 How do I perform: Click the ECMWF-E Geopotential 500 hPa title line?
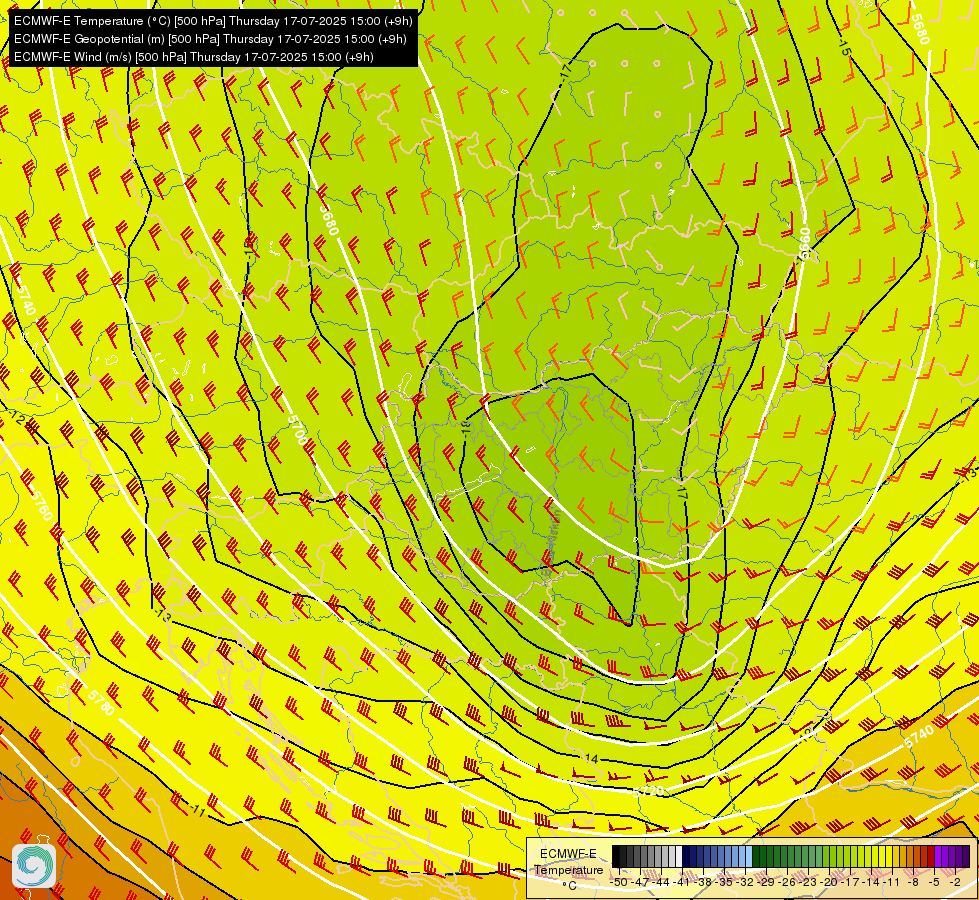(x=210, y=39)
